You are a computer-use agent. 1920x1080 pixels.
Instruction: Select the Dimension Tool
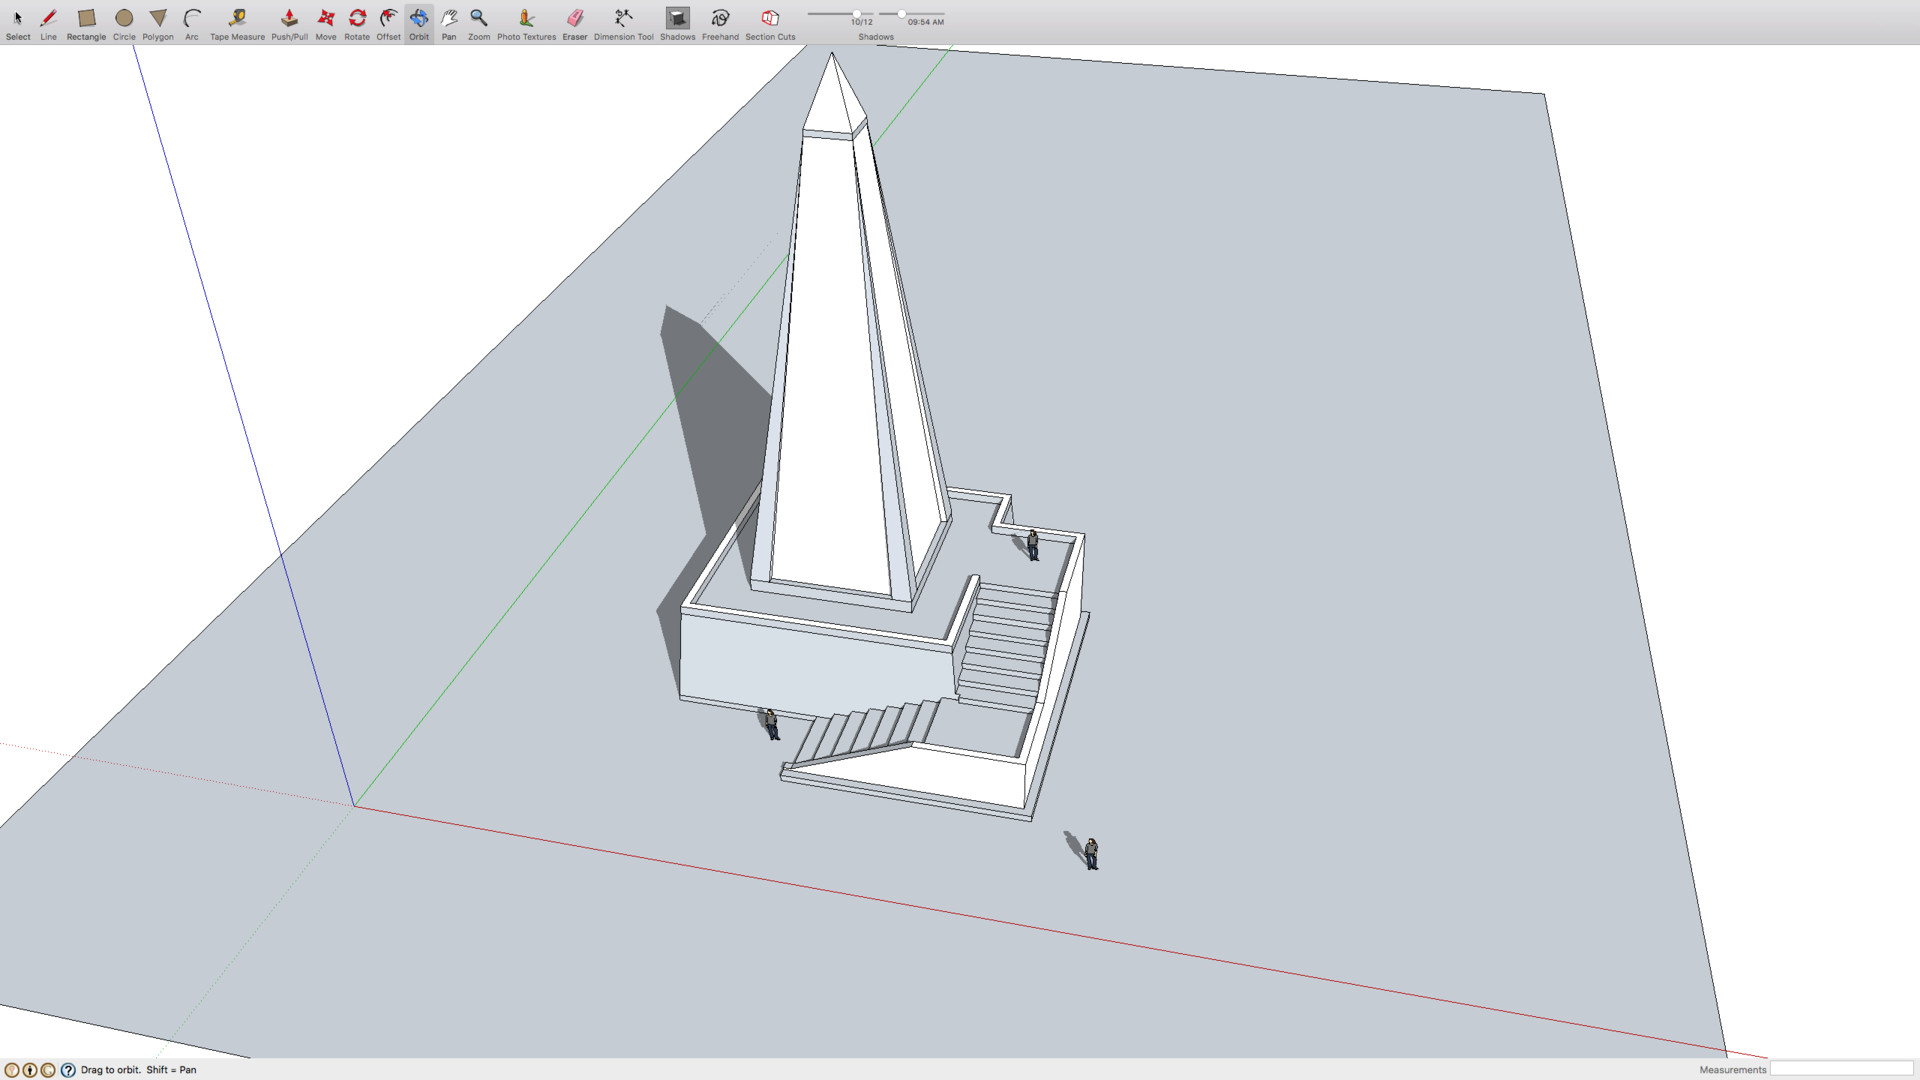click(x=623, y=19)
